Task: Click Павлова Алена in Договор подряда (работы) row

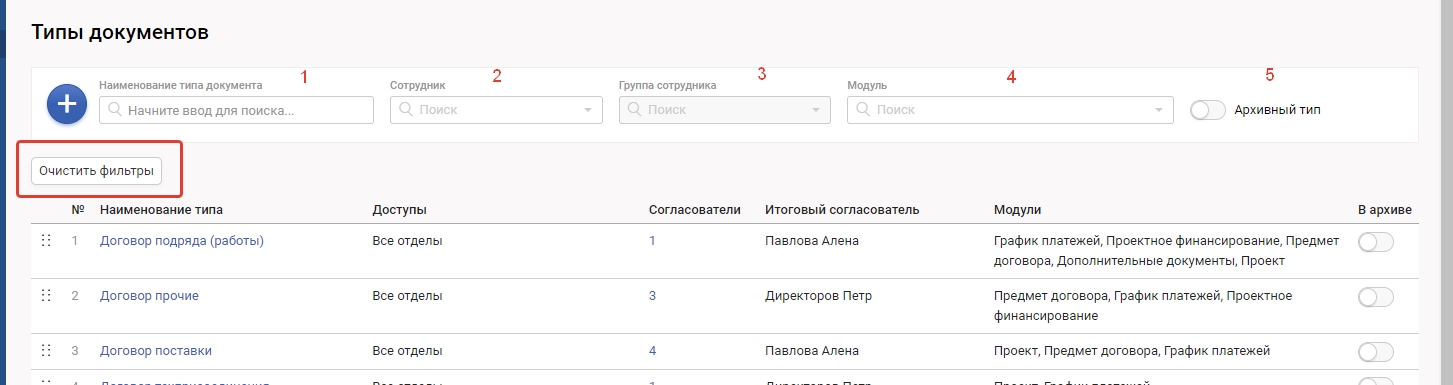Action: (812, 240)
